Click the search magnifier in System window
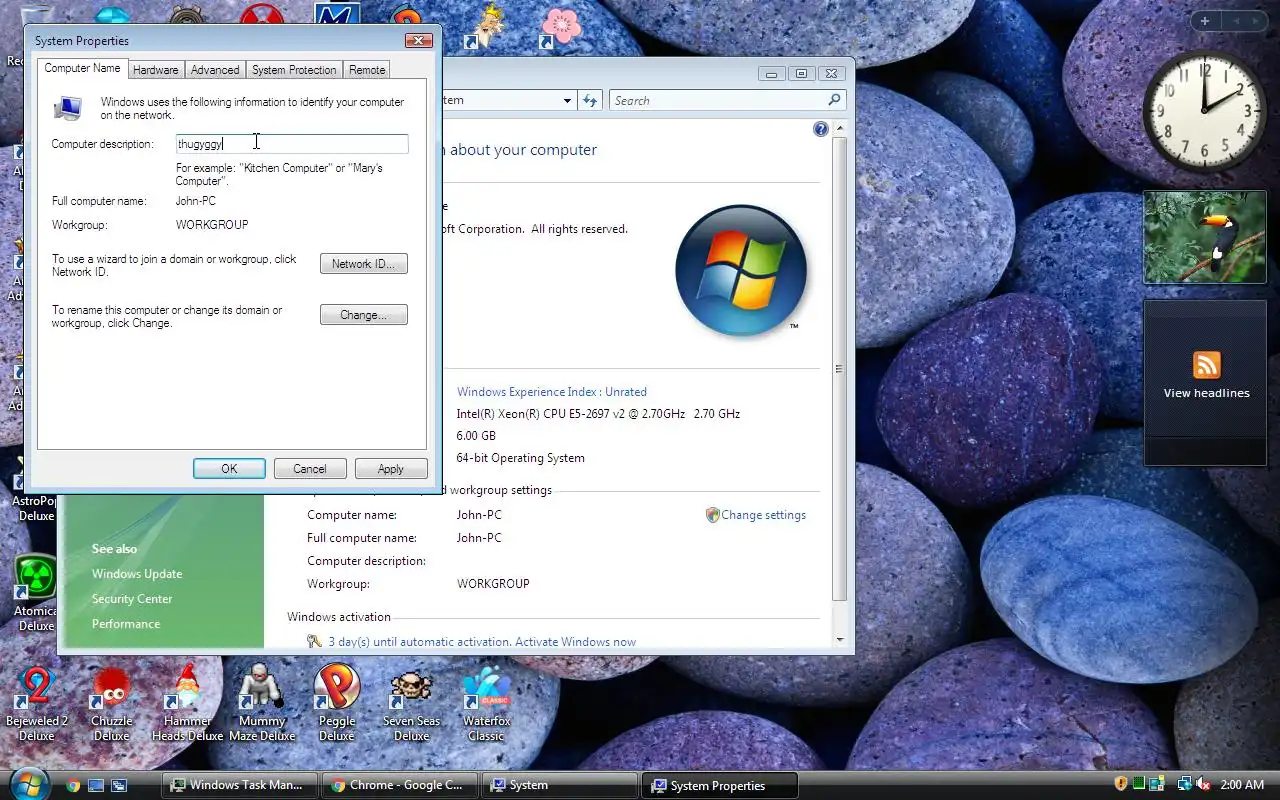Image resolution: width=1280 pixels, height=800 pixels. [834, 100]
